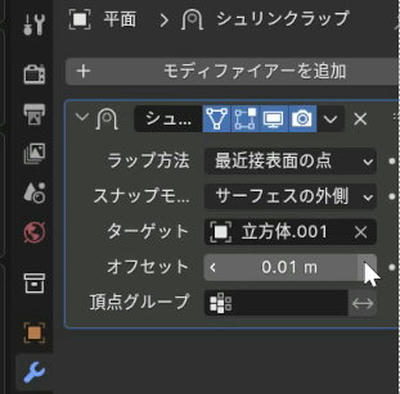Toggle modifier display in Edit Mode
The image size is (400, 394).
pyautogui.click(x=245, y=119)
